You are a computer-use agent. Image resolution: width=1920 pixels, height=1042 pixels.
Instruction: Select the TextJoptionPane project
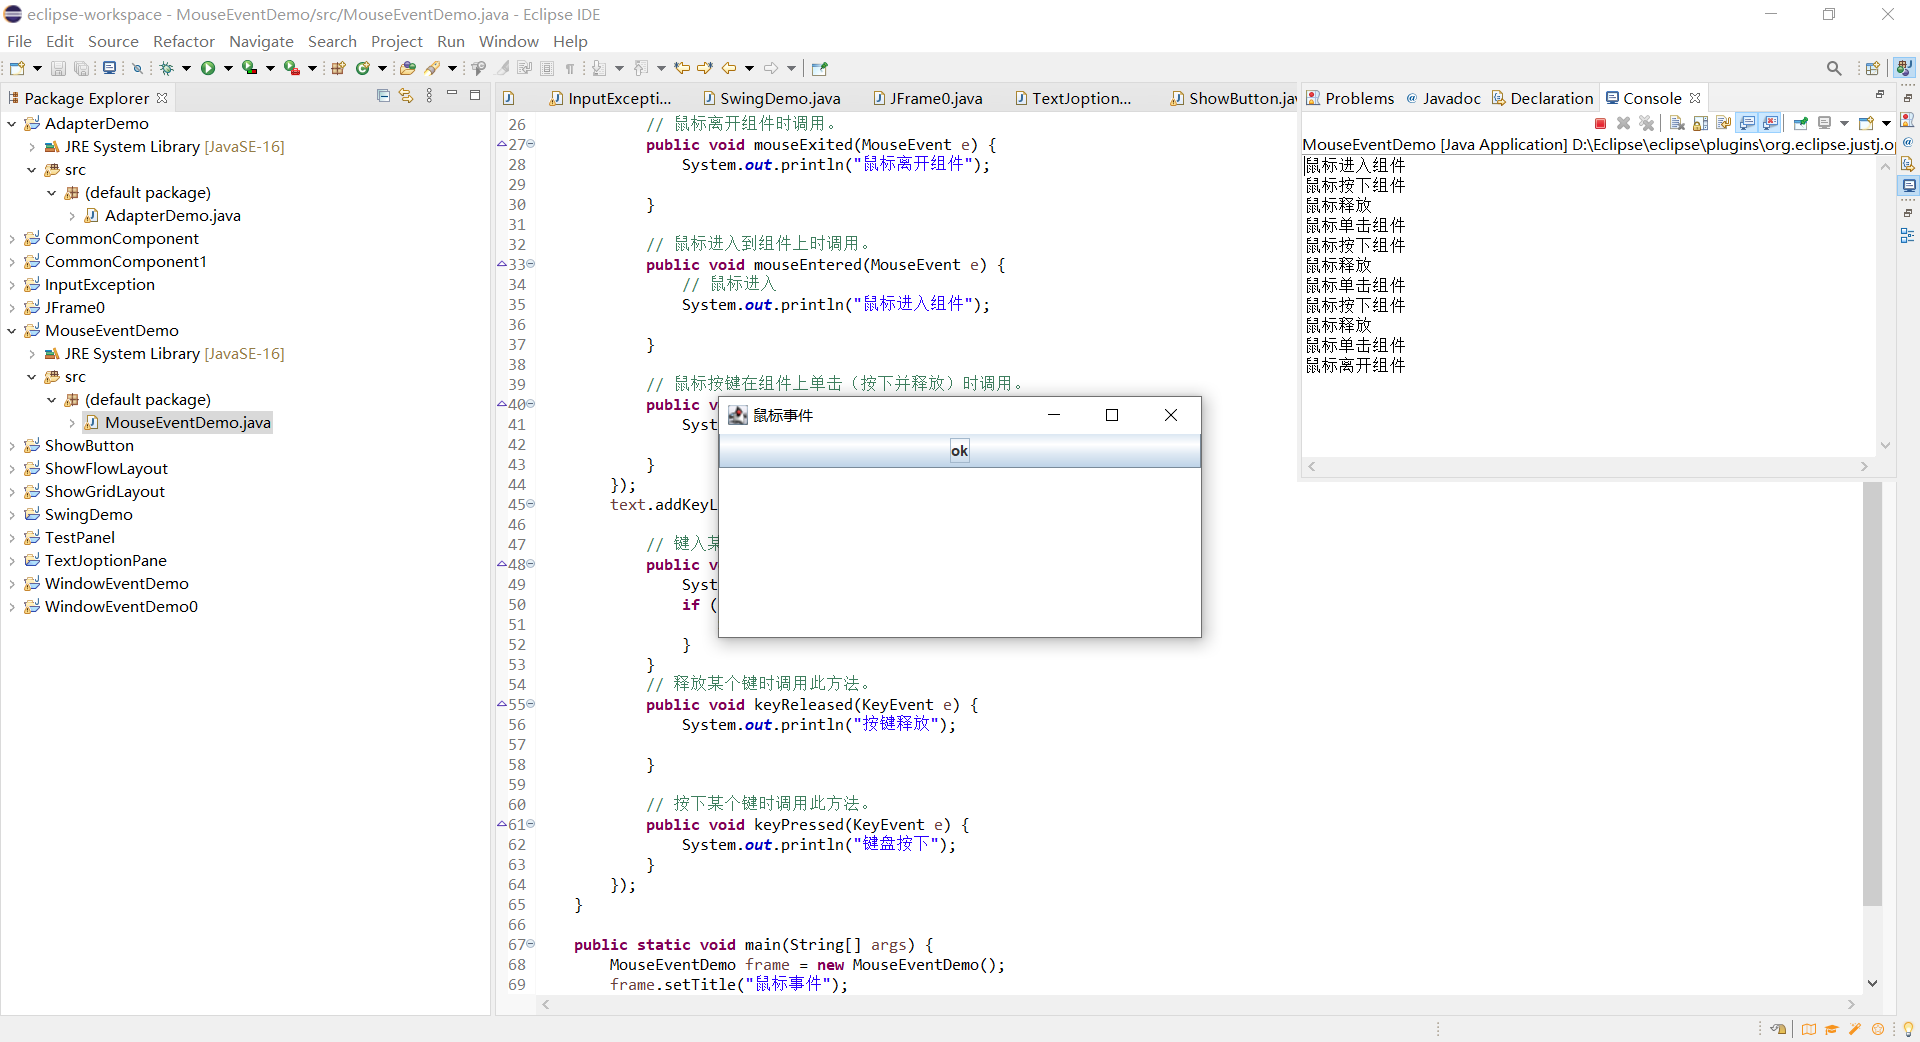(105, 561)
